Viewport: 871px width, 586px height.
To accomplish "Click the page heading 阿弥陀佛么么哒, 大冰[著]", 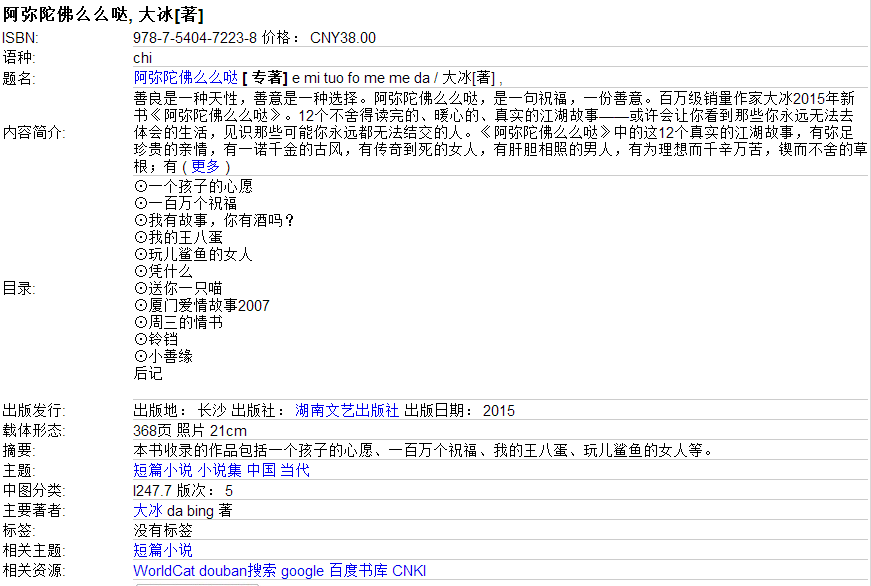I will tap(103, 14).
